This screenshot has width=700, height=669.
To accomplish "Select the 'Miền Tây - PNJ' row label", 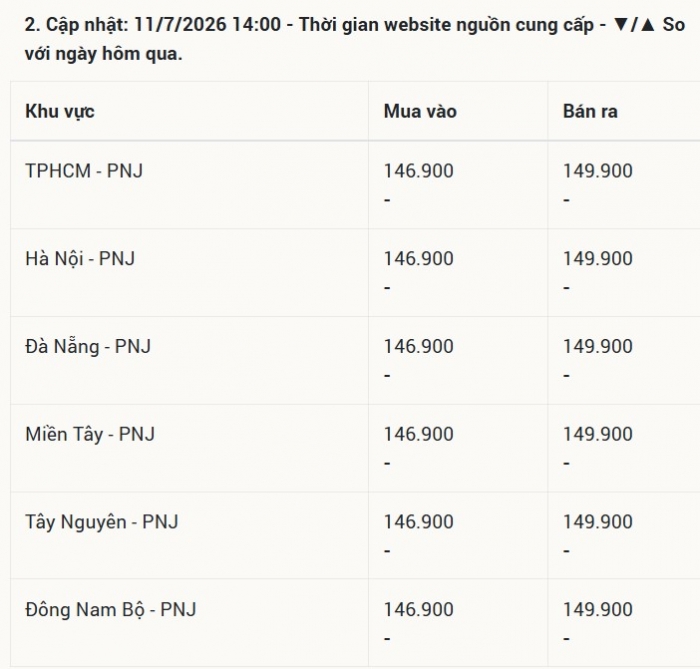I will click(90, 434).
